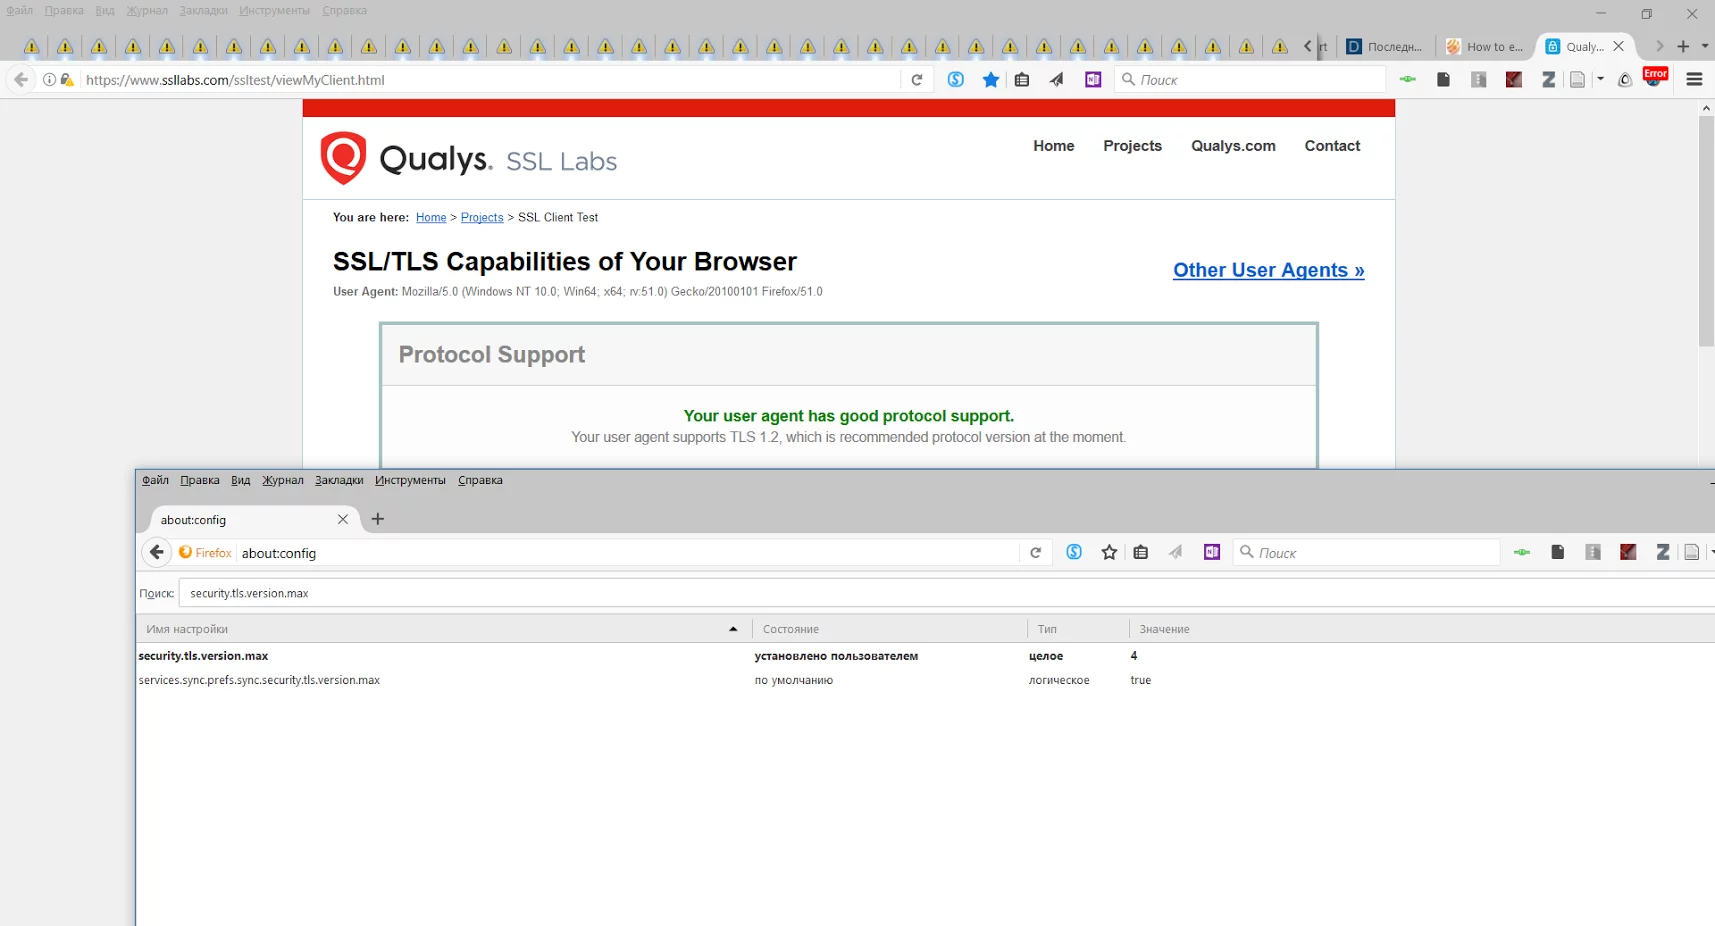Open Справка menu in about:config window

tap(480, 480)
